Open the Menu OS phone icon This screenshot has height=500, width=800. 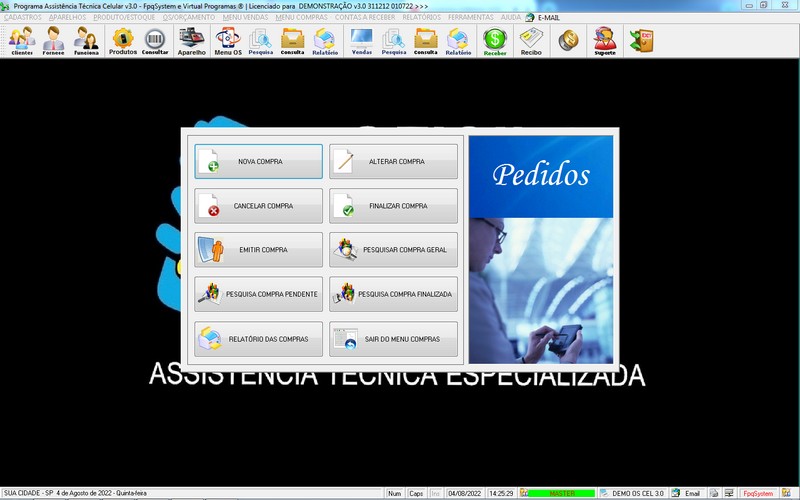click(228, 41)
